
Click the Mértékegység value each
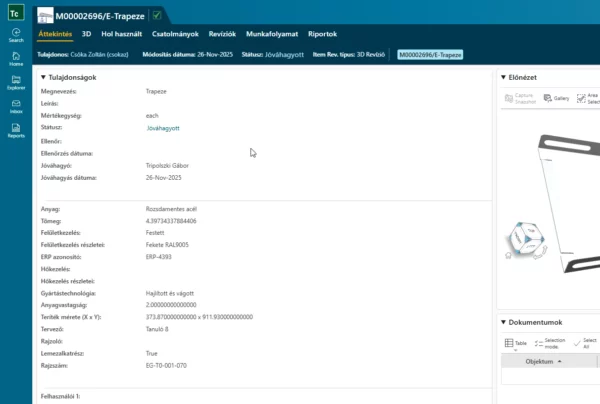pos(152,116)
